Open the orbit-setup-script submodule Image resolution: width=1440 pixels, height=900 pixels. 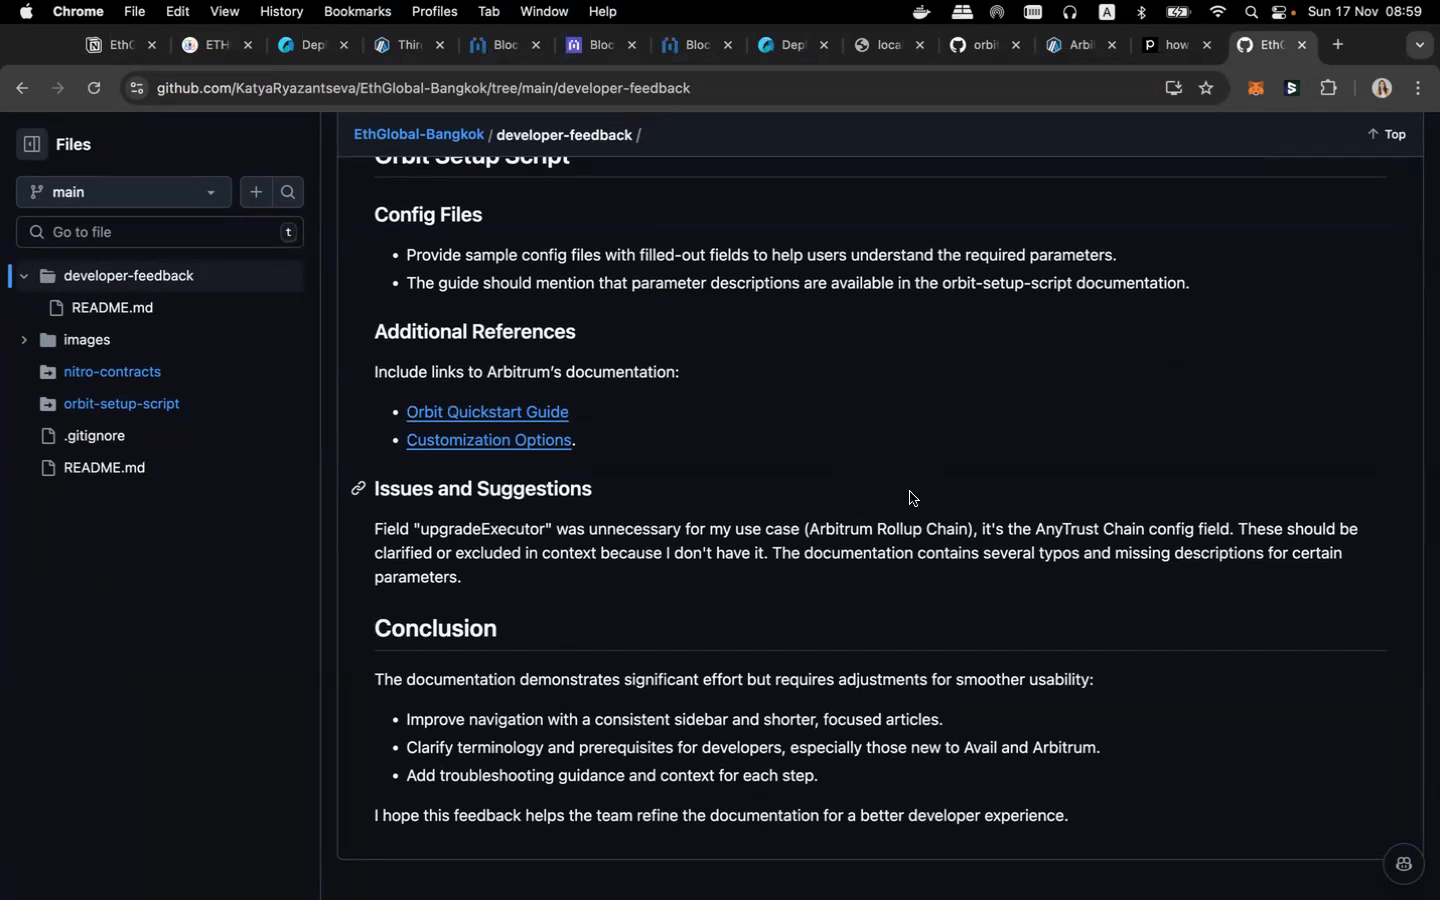121,404
